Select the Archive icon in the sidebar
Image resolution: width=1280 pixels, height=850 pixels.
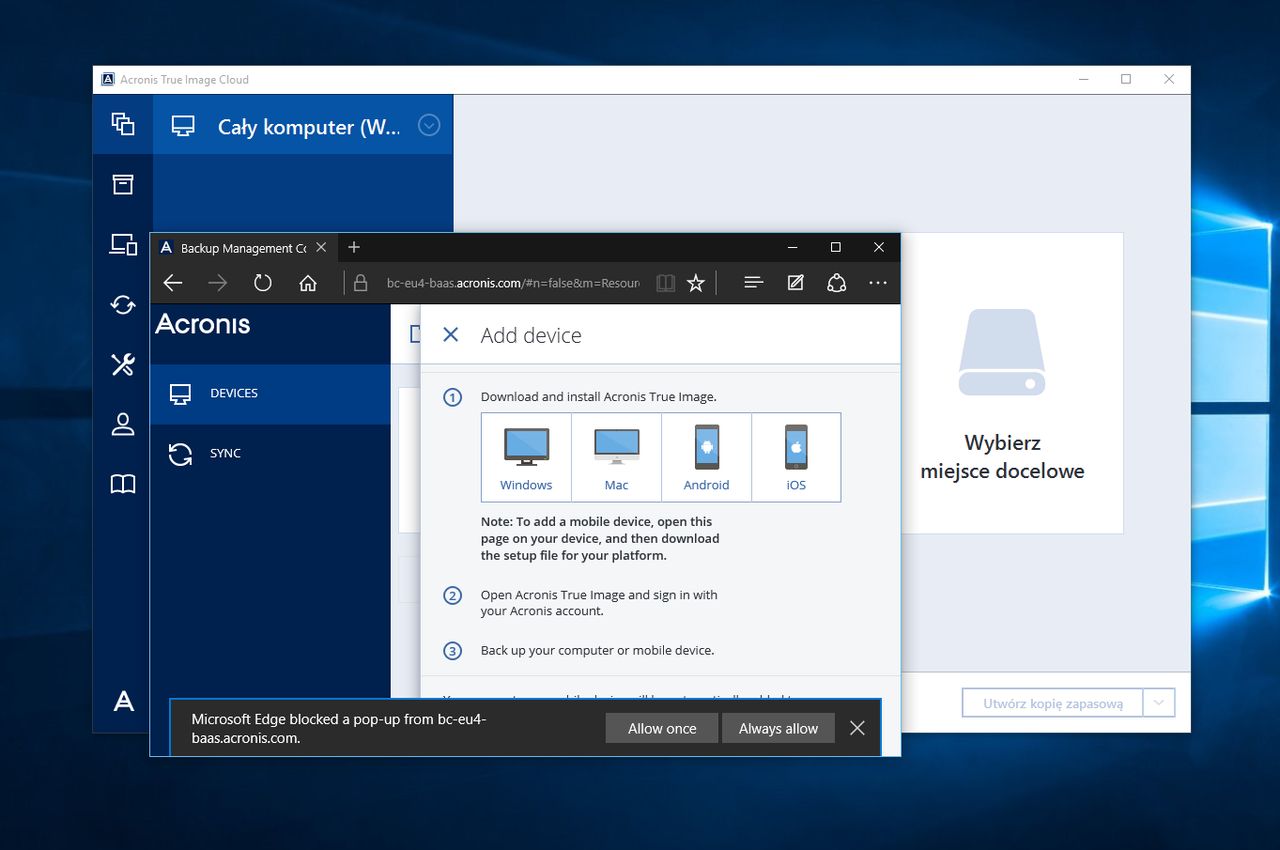123,184
